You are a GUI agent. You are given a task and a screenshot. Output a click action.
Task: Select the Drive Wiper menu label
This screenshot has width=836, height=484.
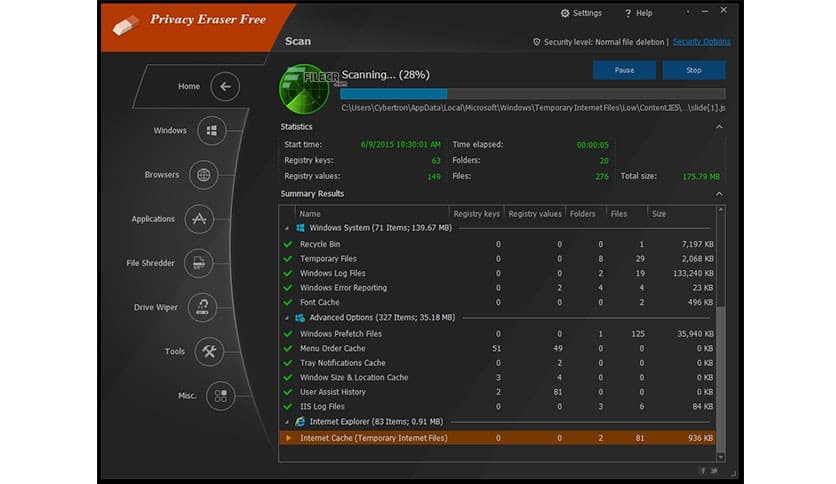pos(156,308)
